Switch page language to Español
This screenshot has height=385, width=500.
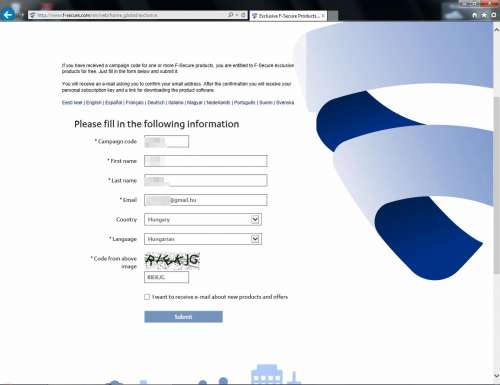click(x=114, y=102)
